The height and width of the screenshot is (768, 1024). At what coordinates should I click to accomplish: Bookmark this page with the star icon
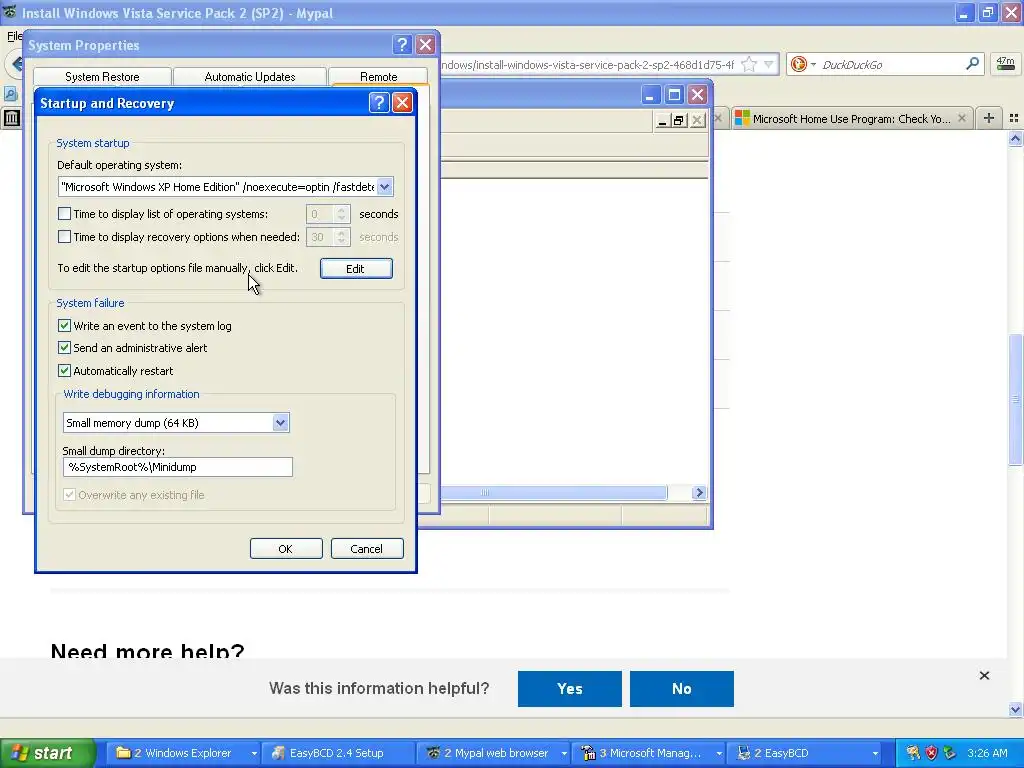point(750,64)
